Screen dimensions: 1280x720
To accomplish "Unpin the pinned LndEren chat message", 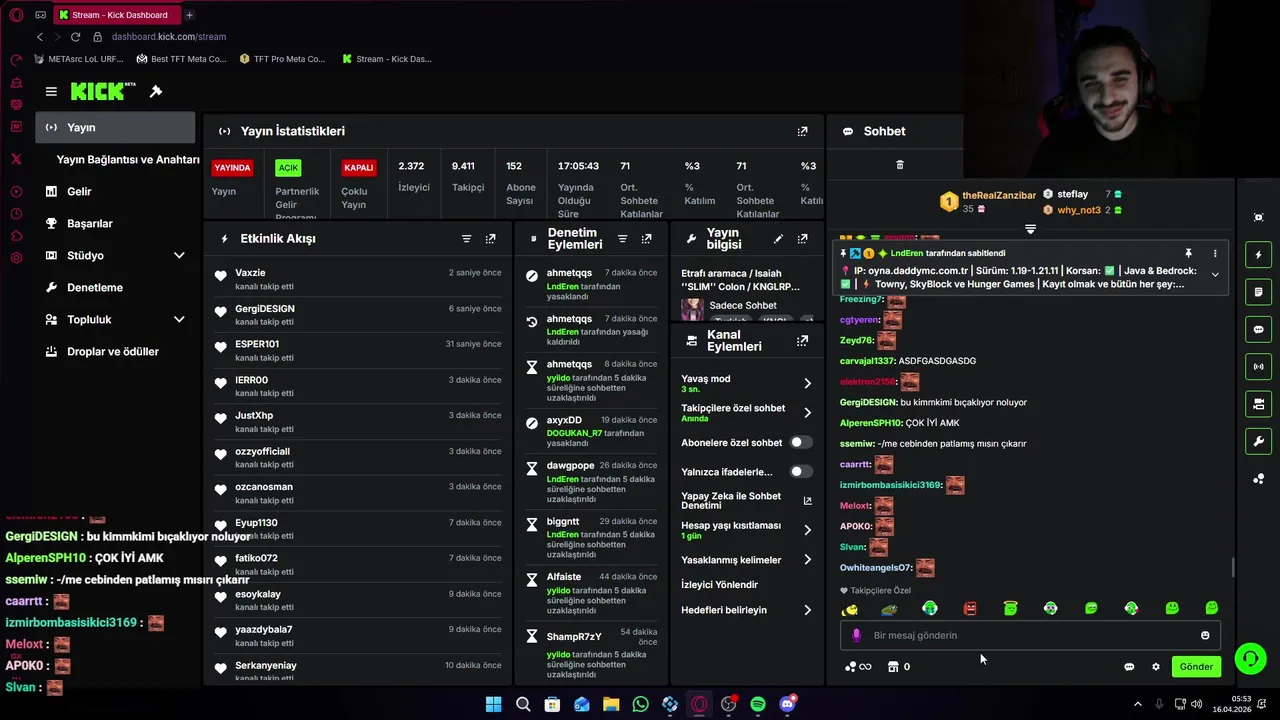I will click(x=1188, y=254).
